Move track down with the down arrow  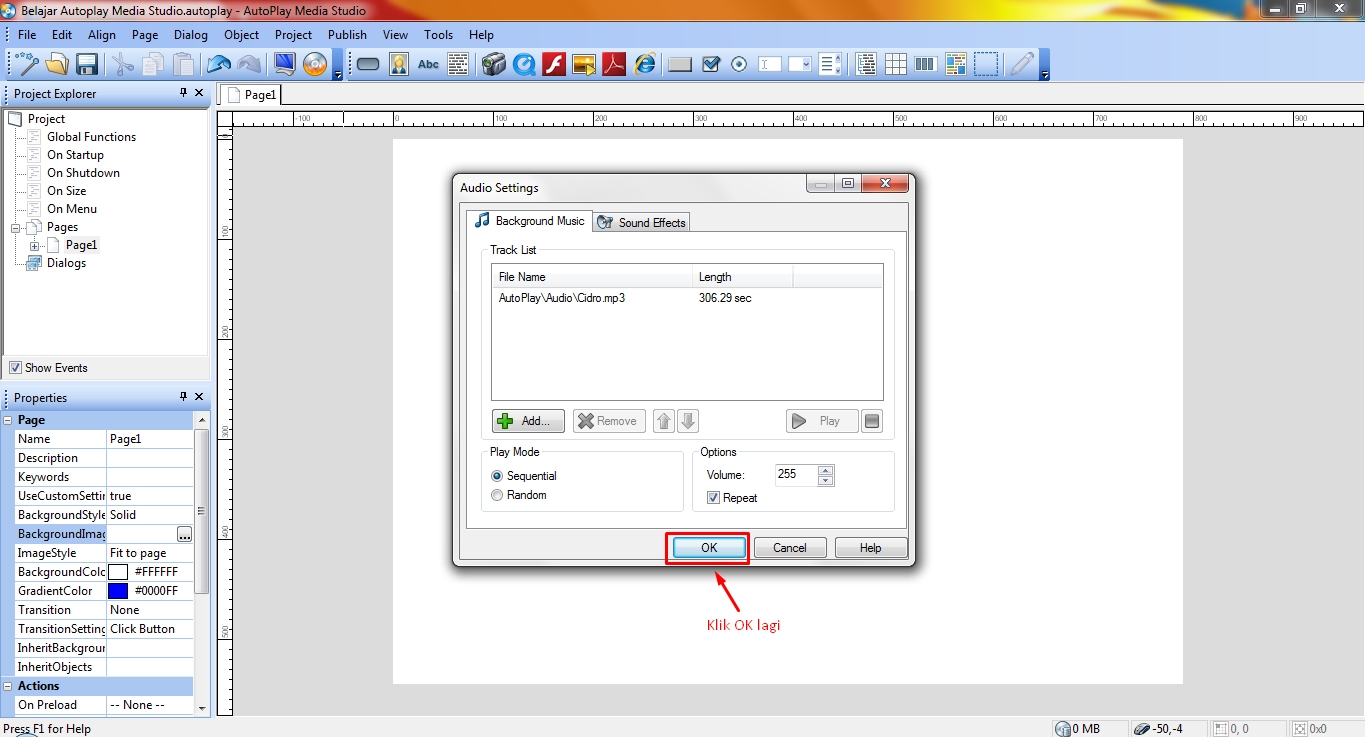click(688, 421)
